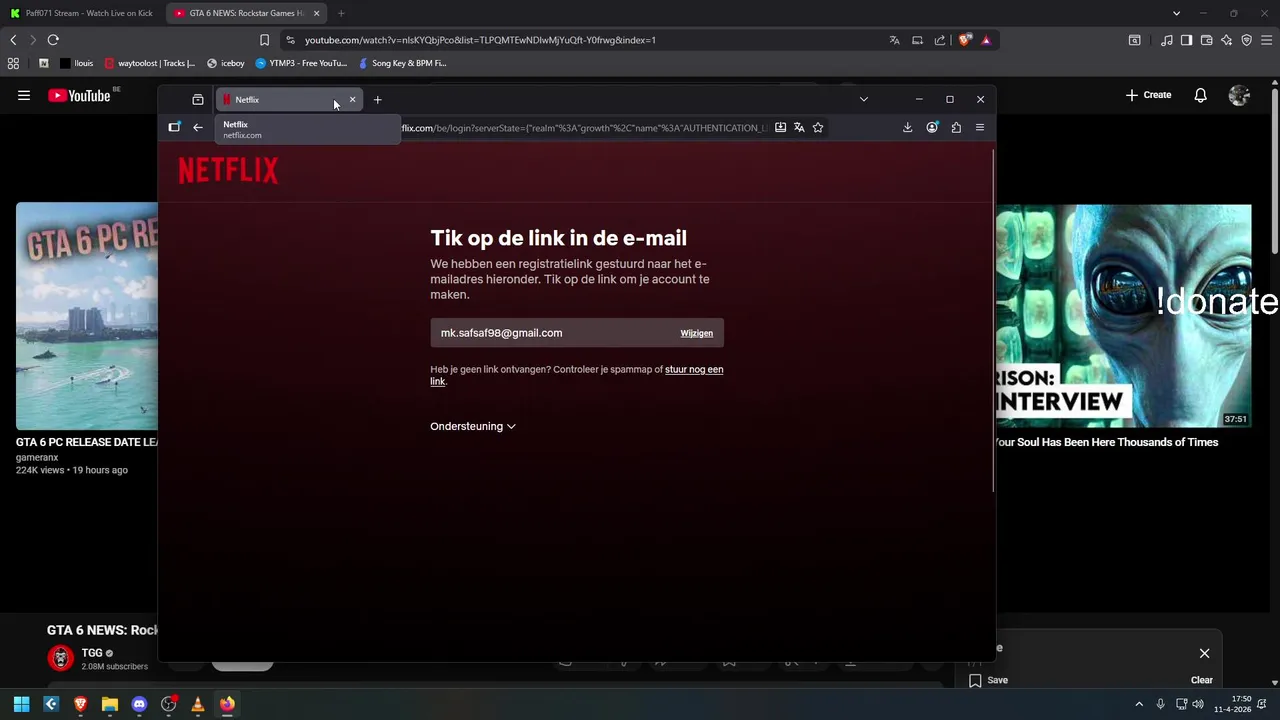Click the Netflix page vertical scrollbar
The image size is (1280, 720).
point(992,320)
